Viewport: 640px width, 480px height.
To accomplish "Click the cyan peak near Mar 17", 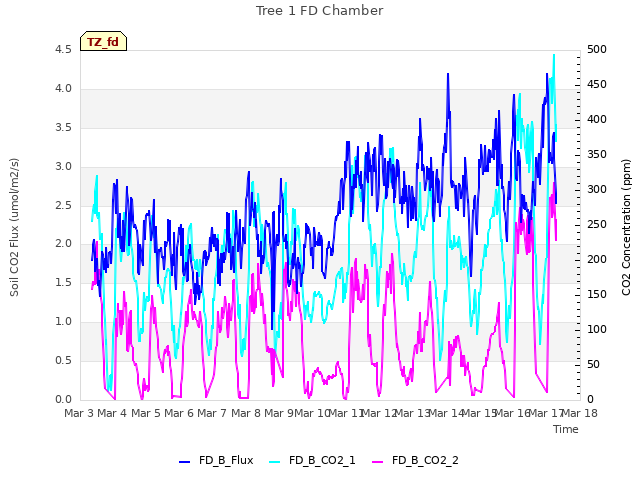I will (554, 55).
